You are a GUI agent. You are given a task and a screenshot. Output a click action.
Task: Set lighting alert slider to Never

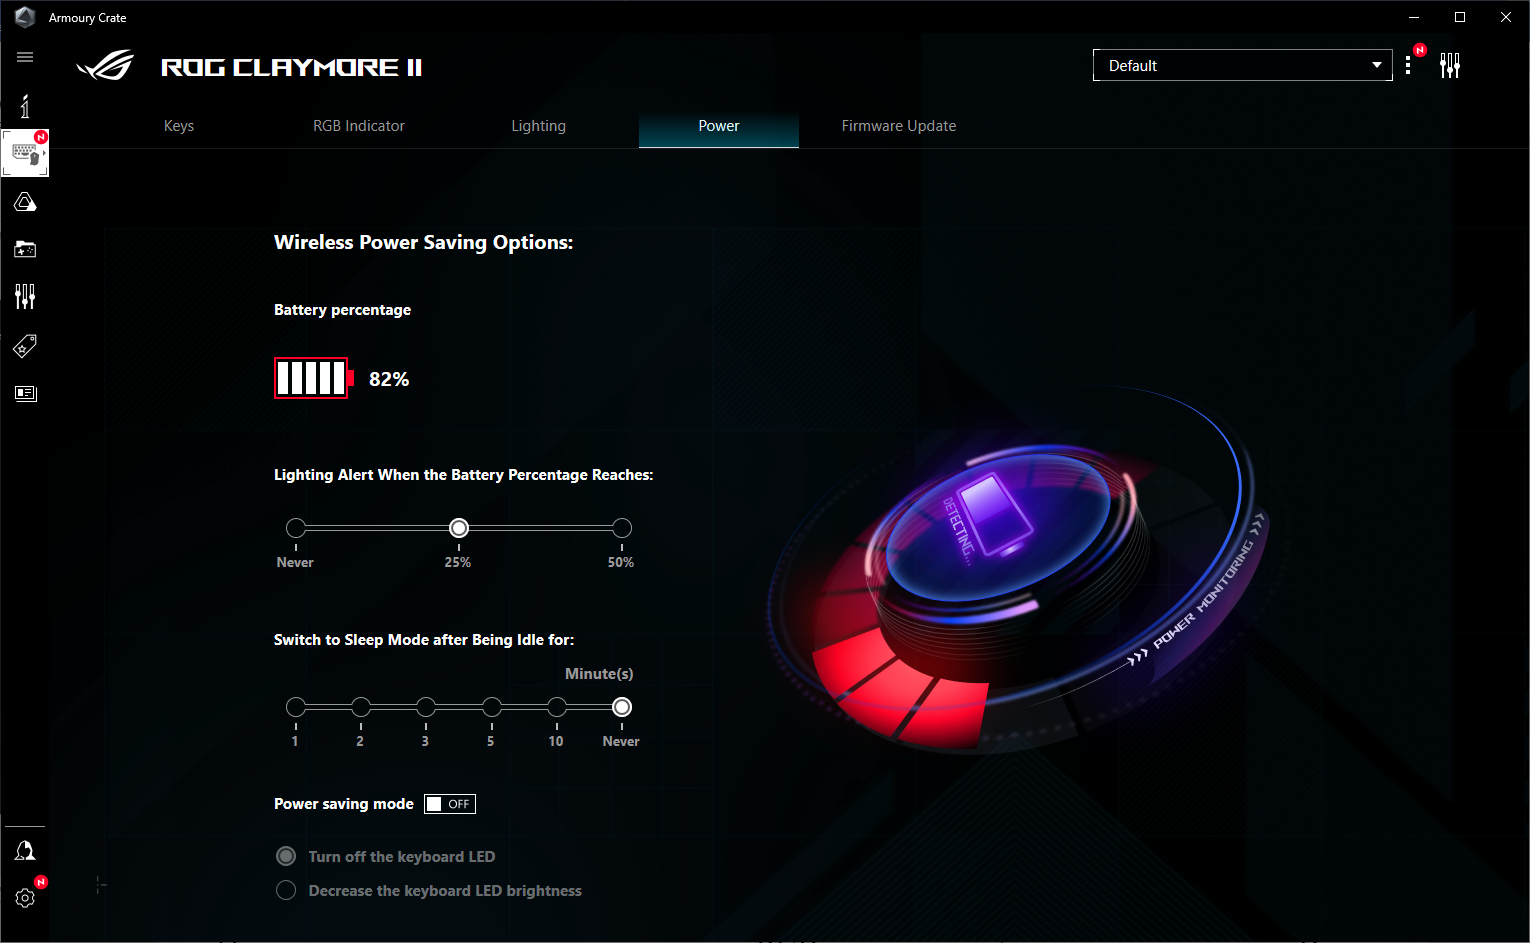coord(296,528)
